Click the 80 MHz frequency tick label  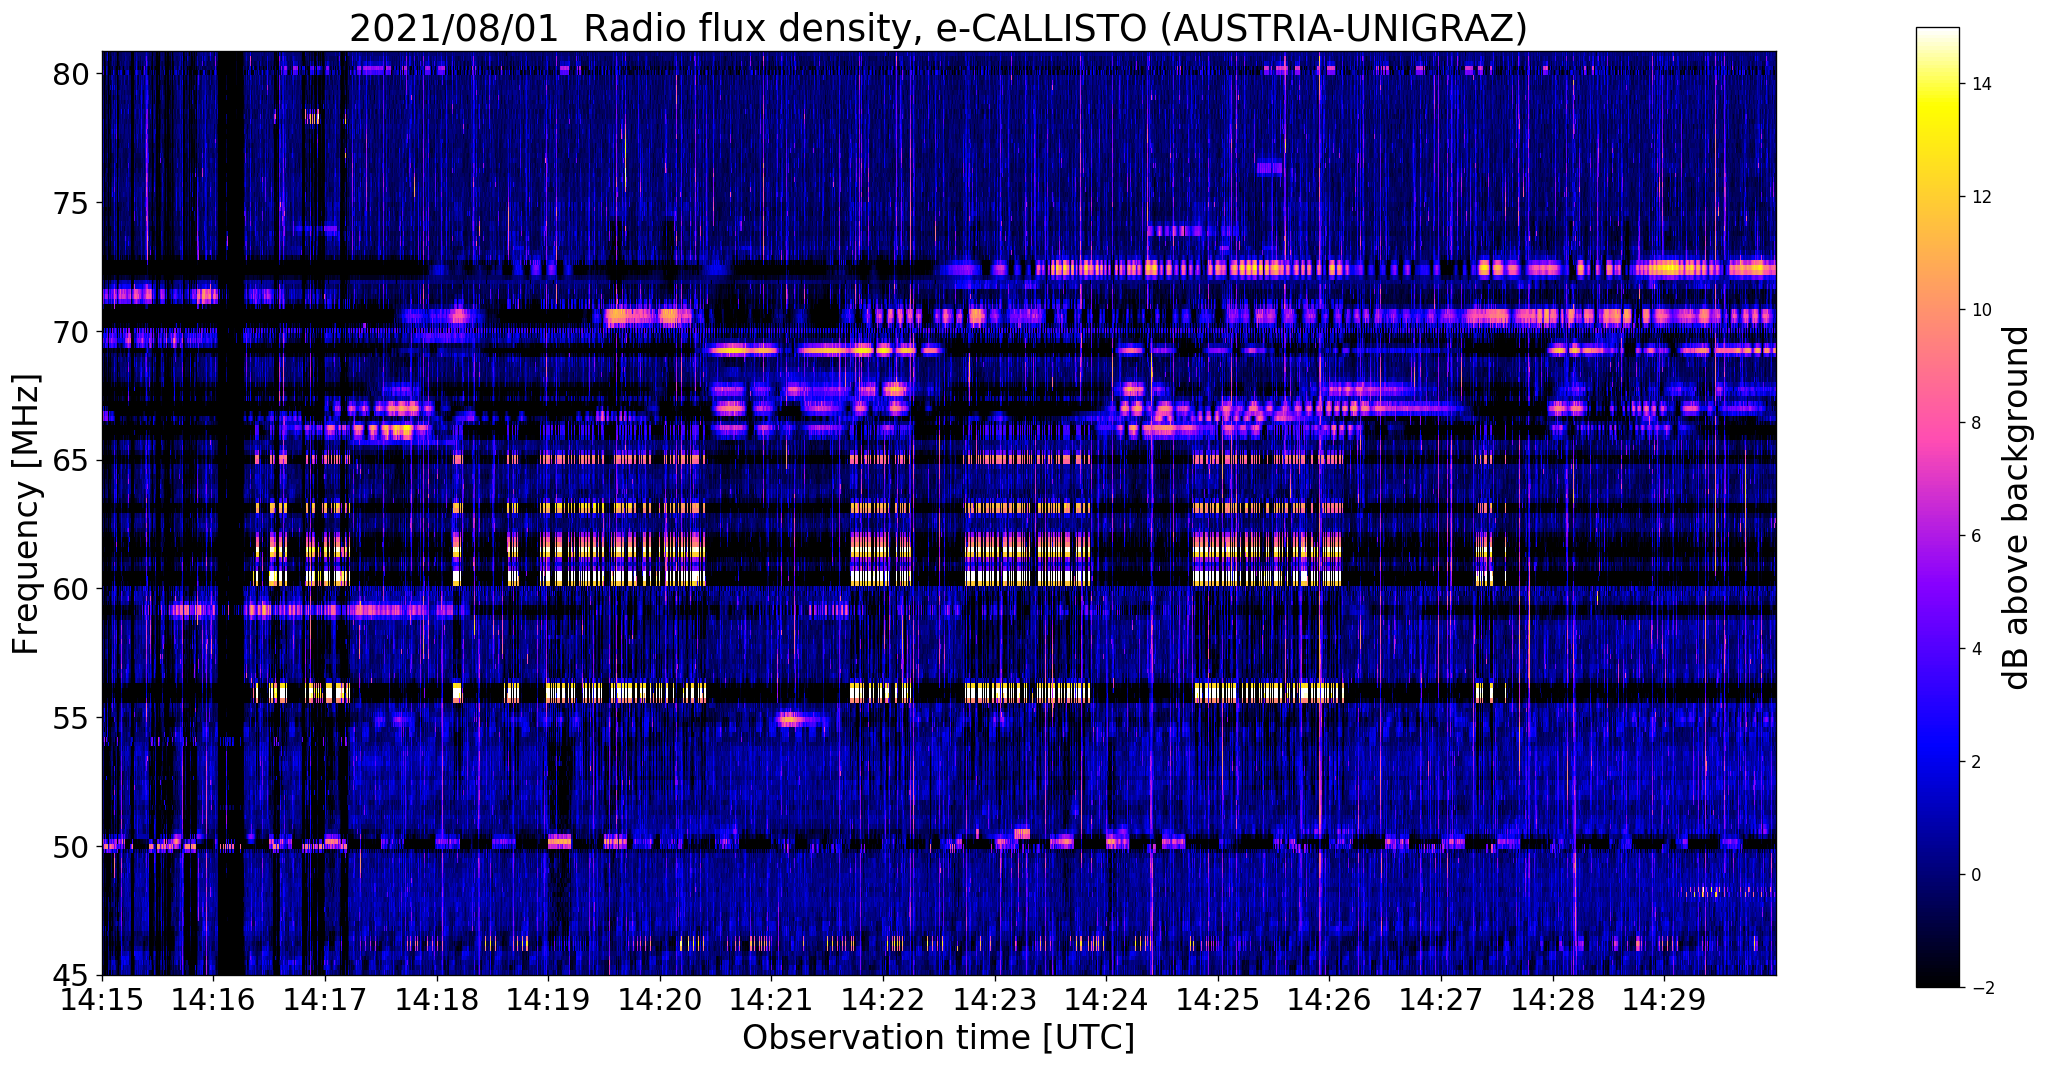pos(72,75)
